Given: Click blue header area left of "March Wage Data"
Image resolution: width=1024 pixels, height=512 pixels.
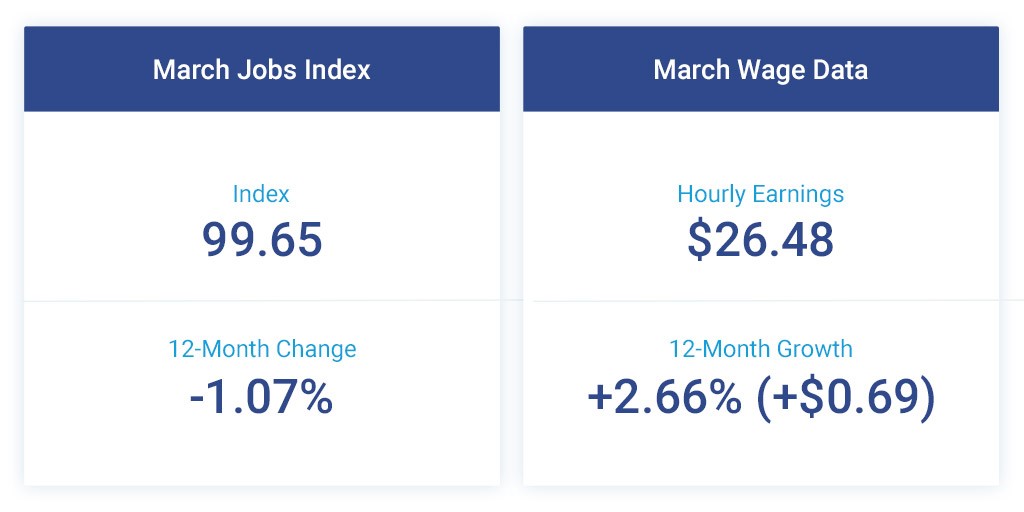Looking at the screenshot, I should (x=585, y=70).
